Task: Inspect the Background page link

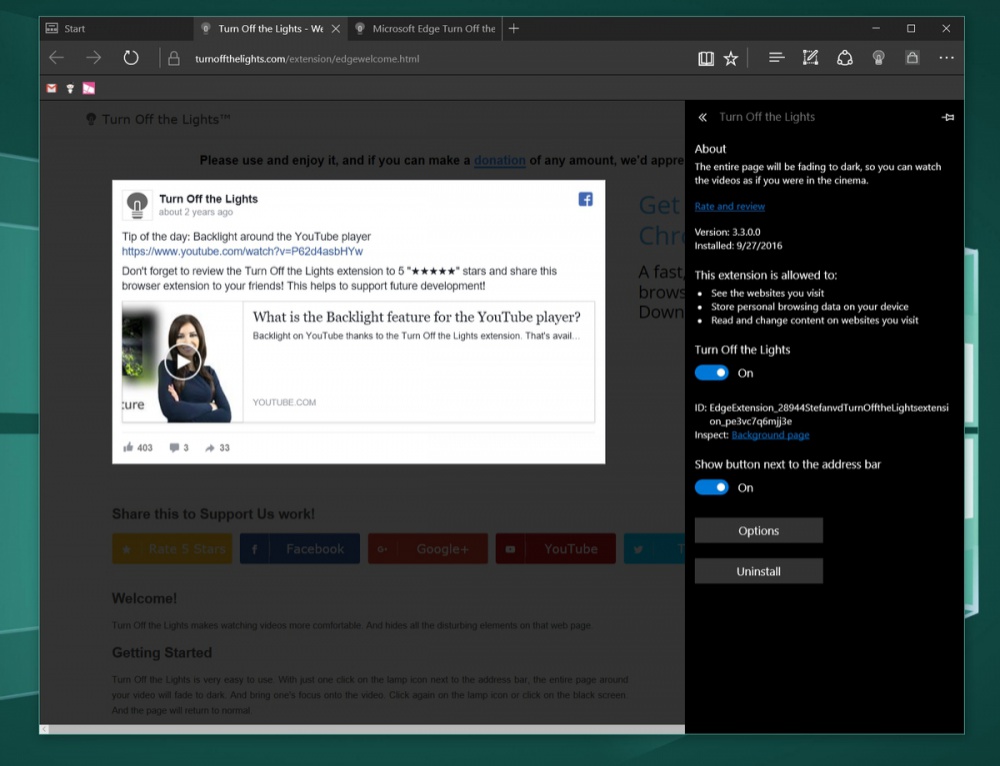Action: (770, 435)
